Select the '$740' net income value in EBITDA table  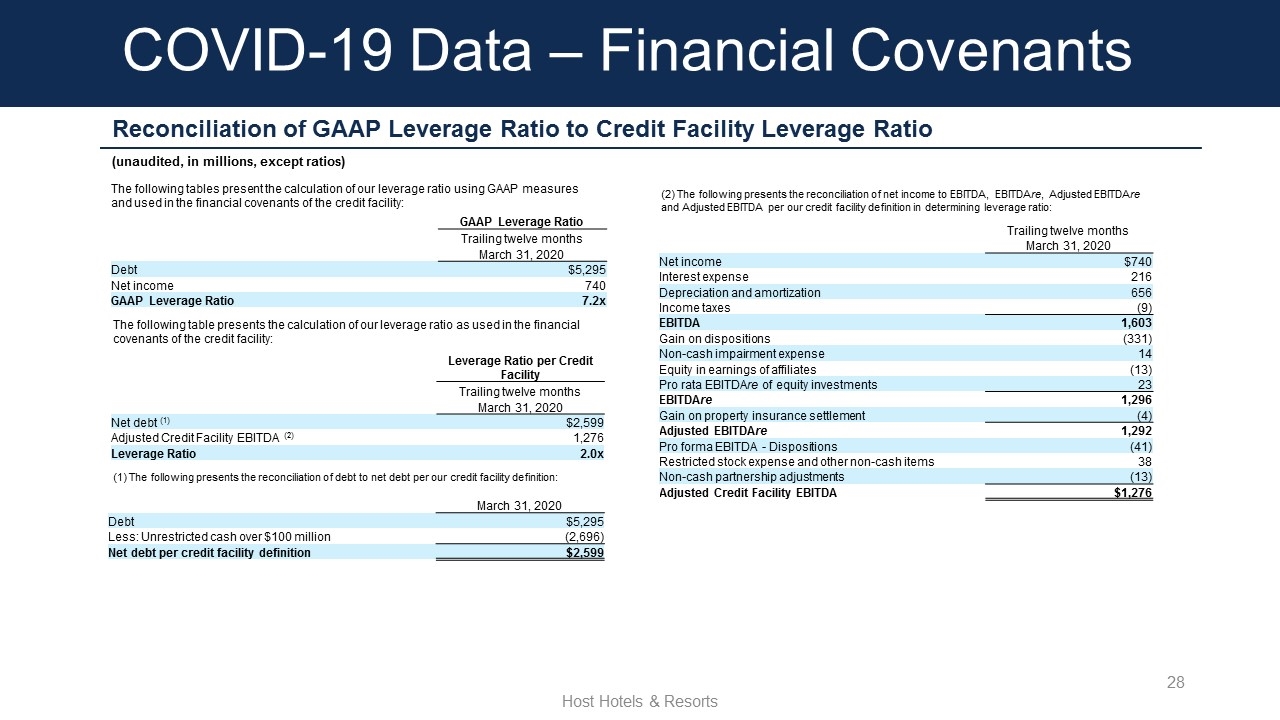point(1138,261)
